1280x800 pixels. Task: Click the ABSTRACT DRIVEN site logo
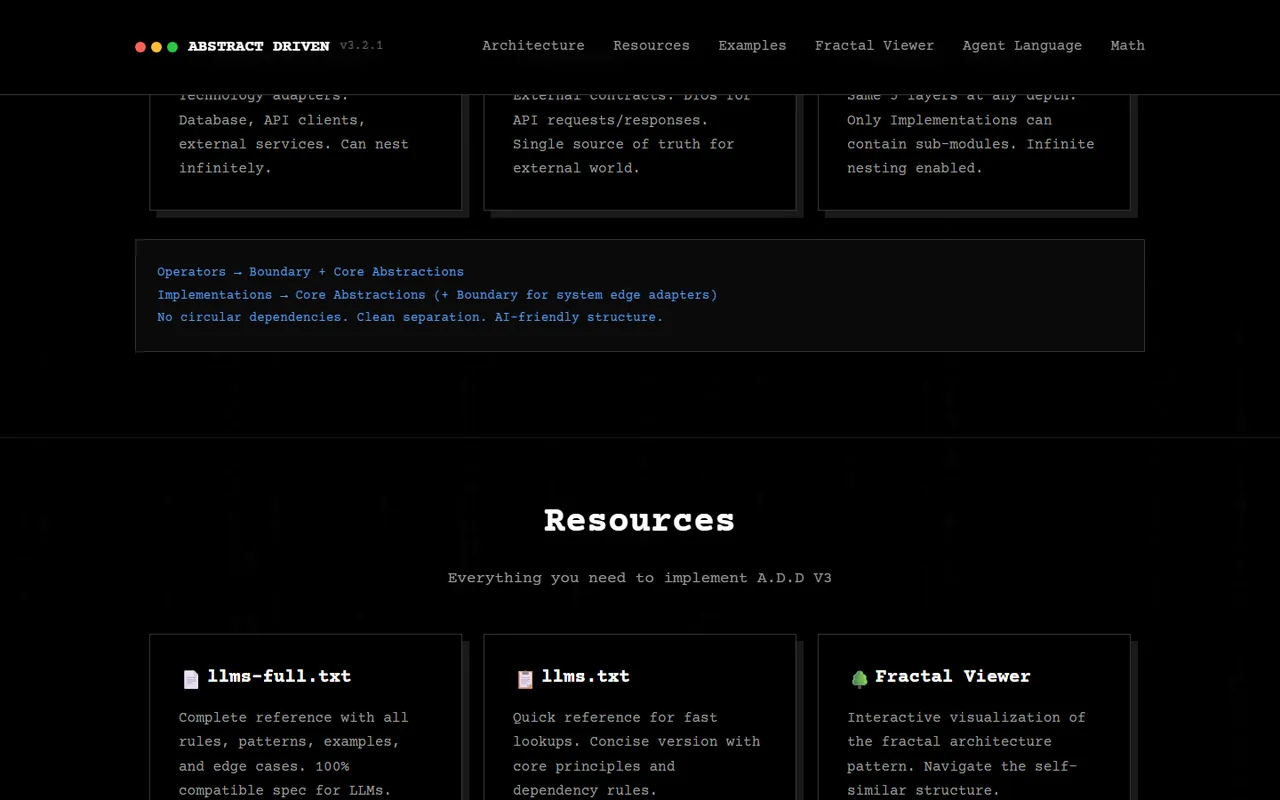tap(259, 47)
